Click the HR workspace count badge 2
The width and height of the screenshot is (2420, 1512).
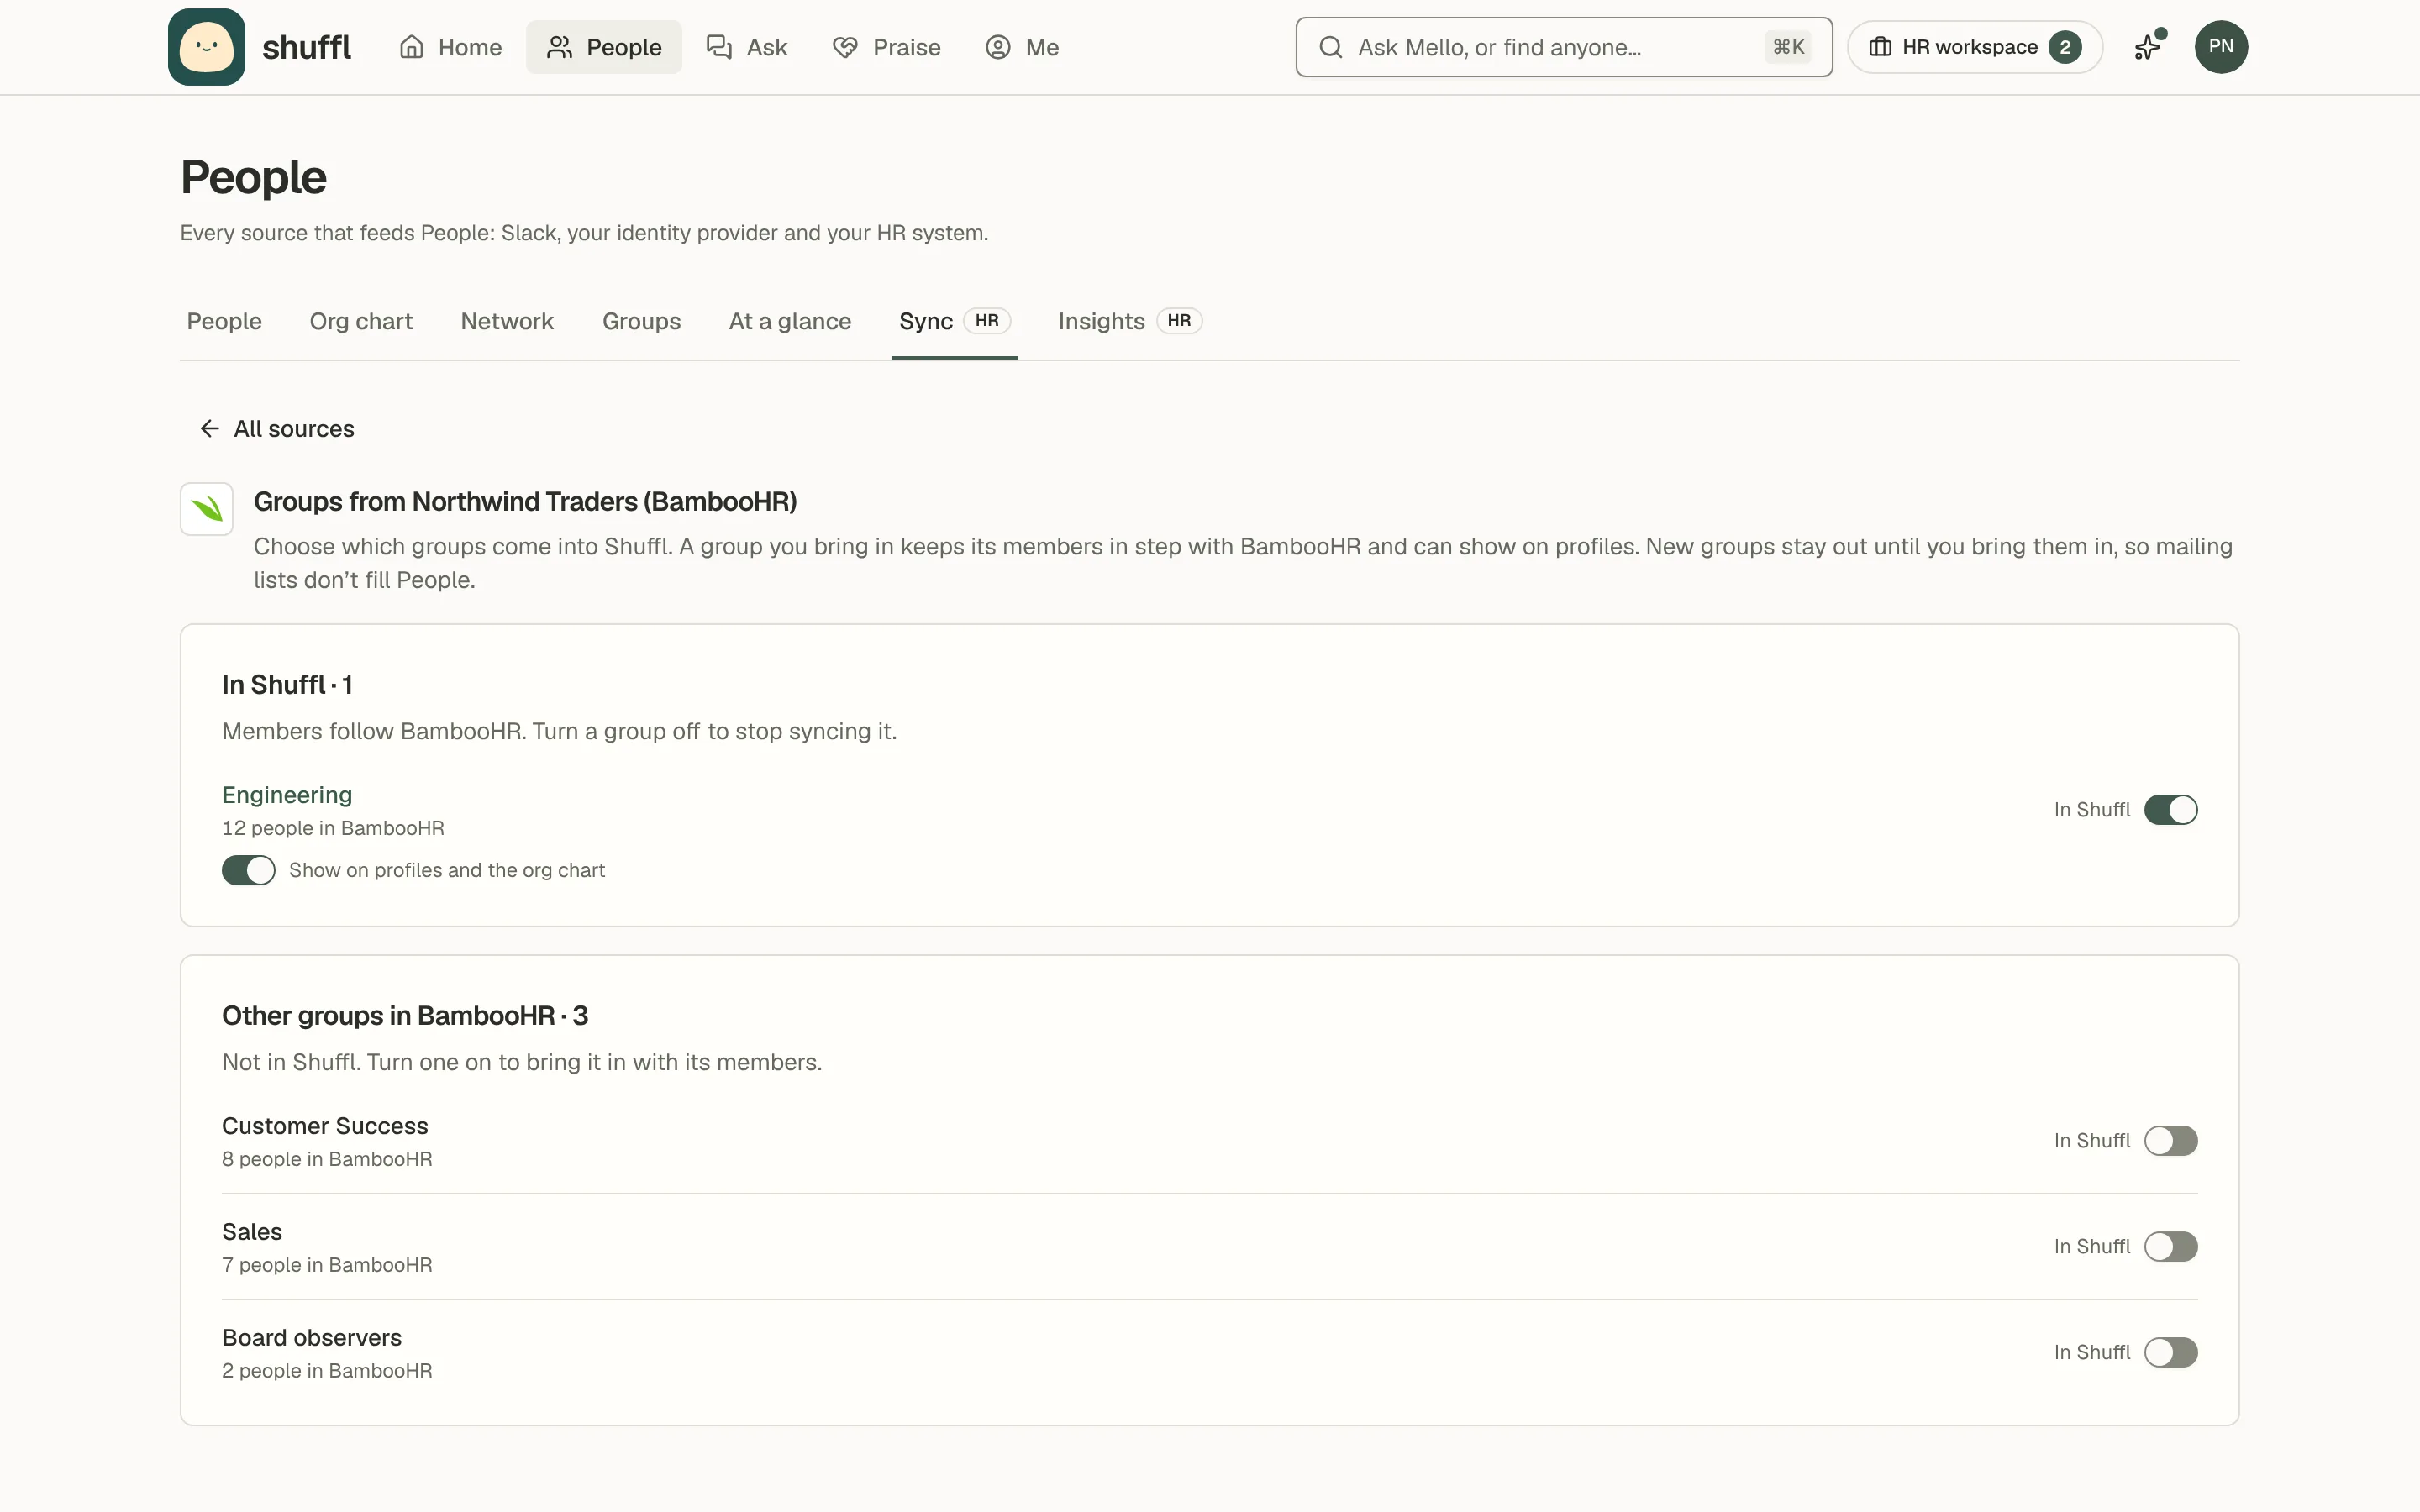[2065, 47]
